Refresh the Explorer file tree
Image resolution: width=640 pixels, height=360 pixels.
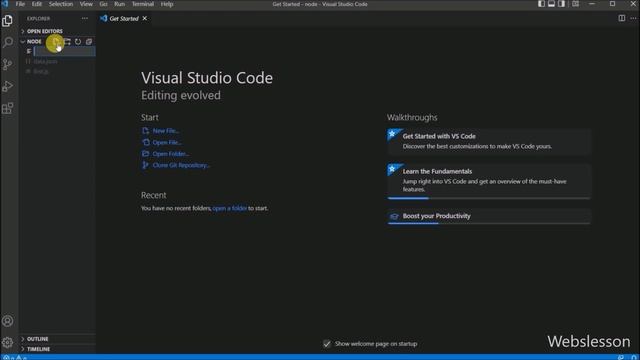pyautogui.click(x=78, y=42)
